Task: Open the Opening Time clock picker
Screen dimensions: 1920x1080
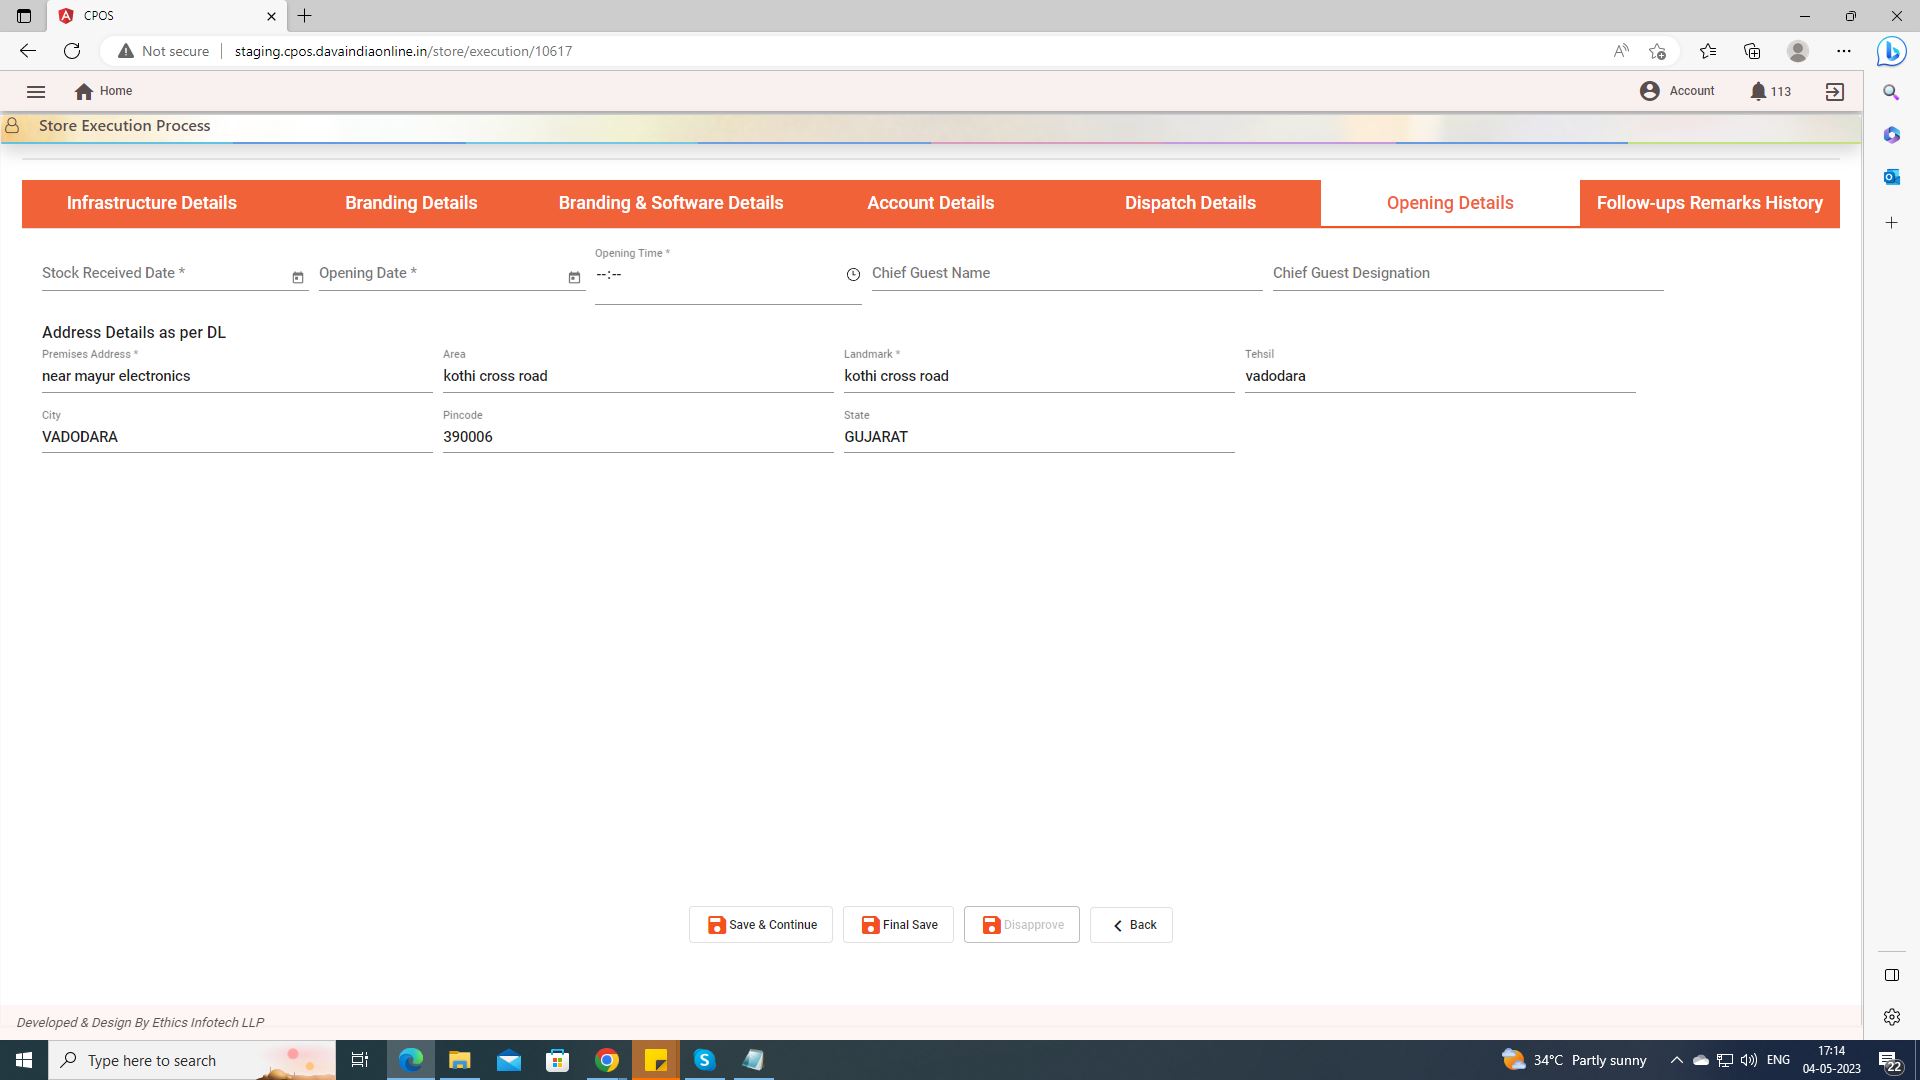Action: pos(853,274)
